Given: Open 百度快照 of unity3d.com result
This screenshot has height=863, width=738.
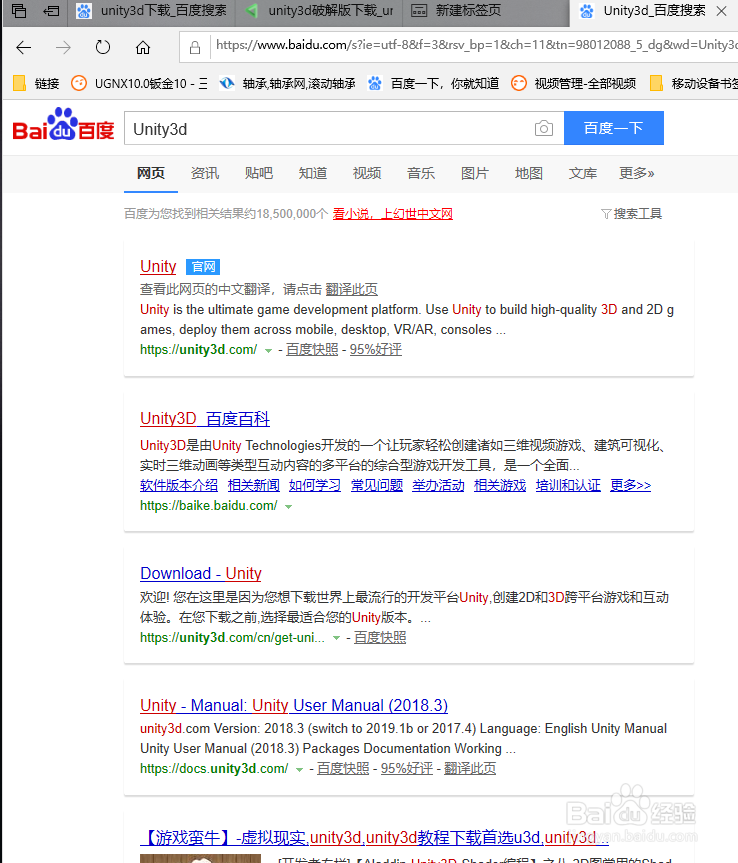Looking at the screenshot, I should pos(312,349).
